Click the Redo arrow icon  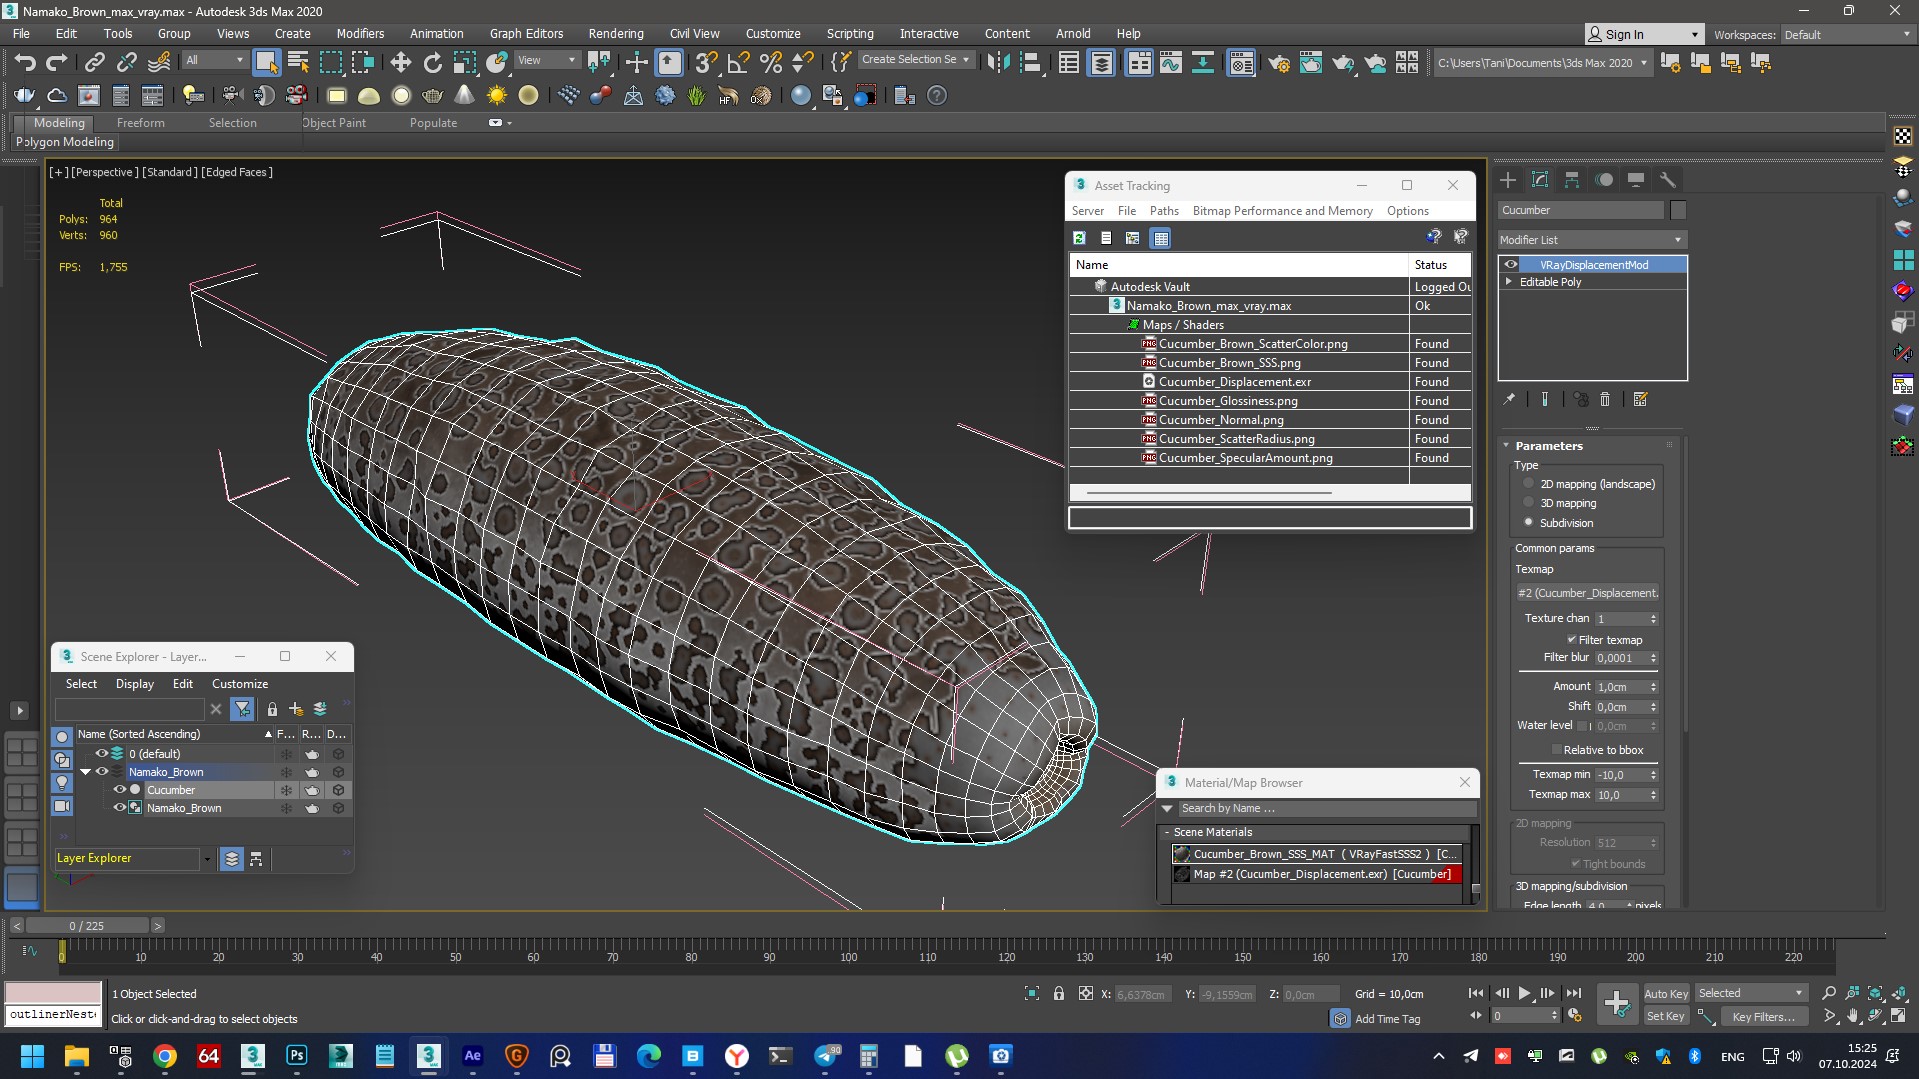tap(57, 63)
